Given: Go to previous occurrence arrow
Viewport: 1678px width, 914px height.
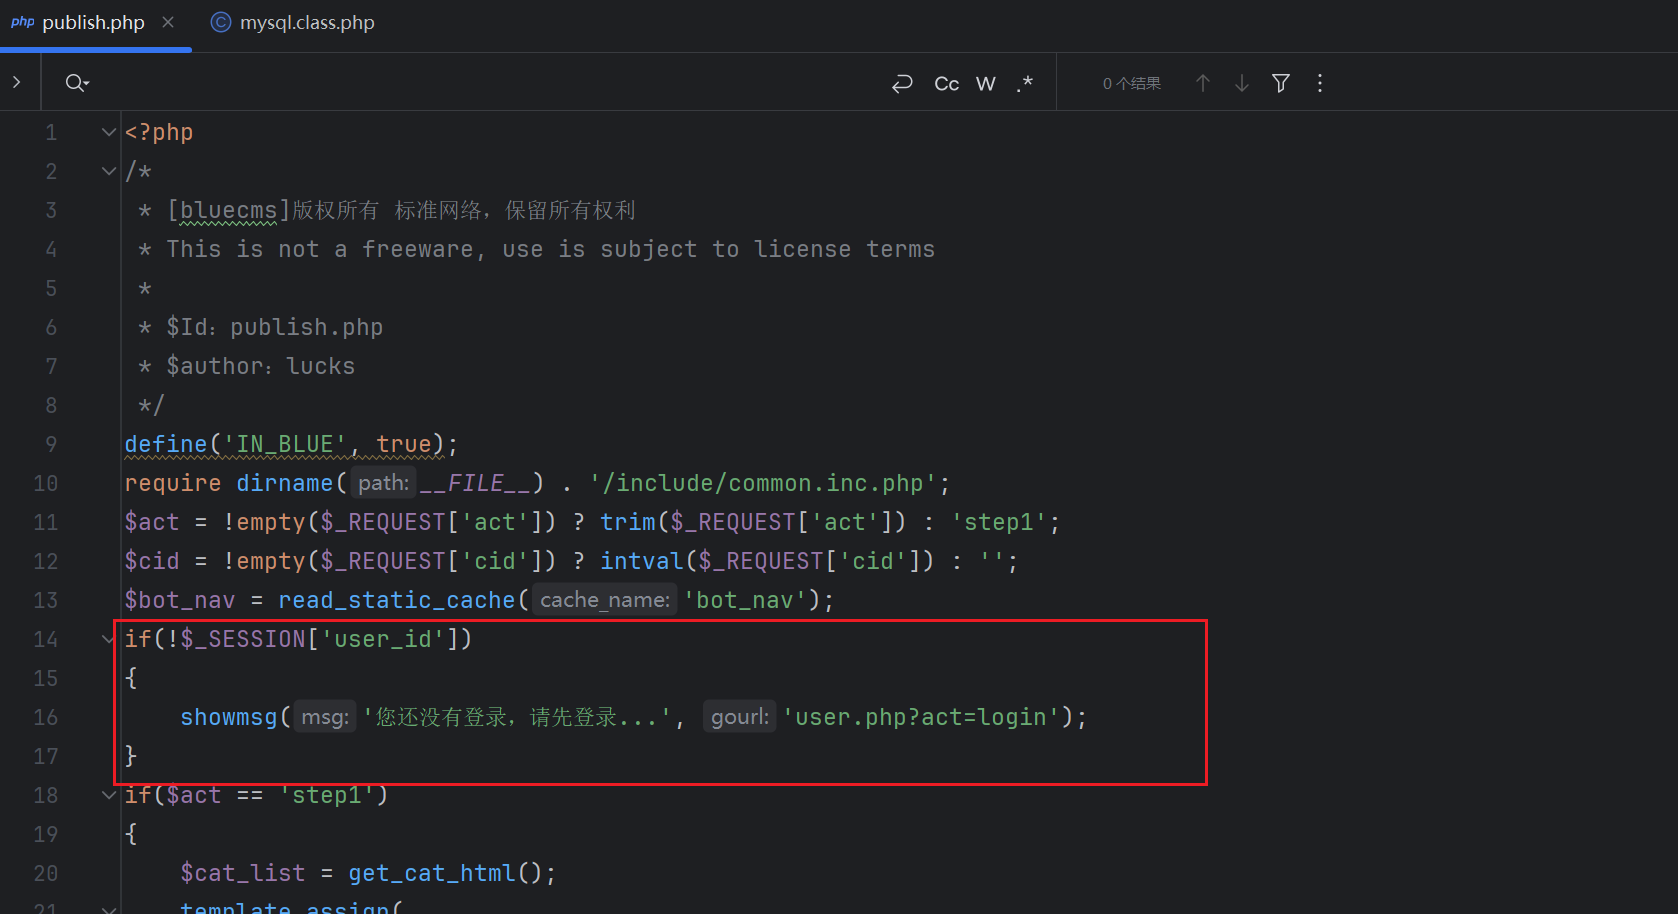Looking at the screenshot, I should coord(1203,83).
